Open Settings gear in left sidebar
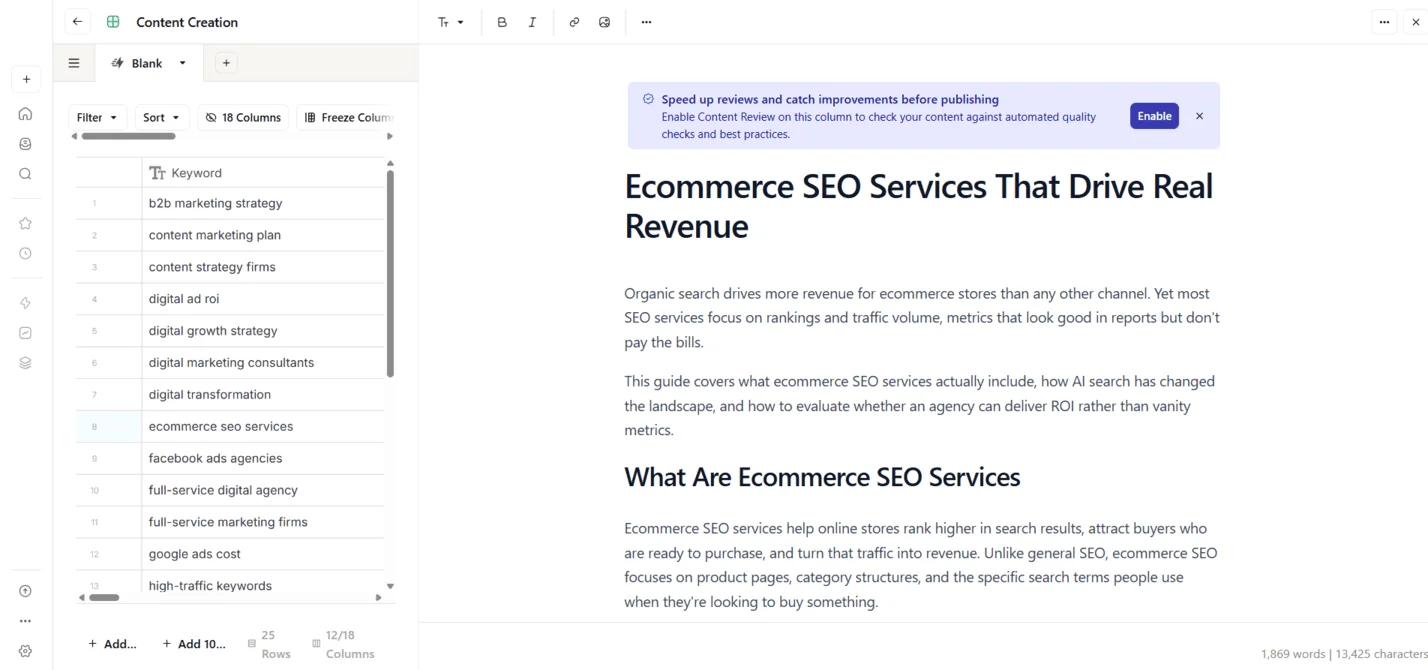1428x670 pixels. pos(26,651)
